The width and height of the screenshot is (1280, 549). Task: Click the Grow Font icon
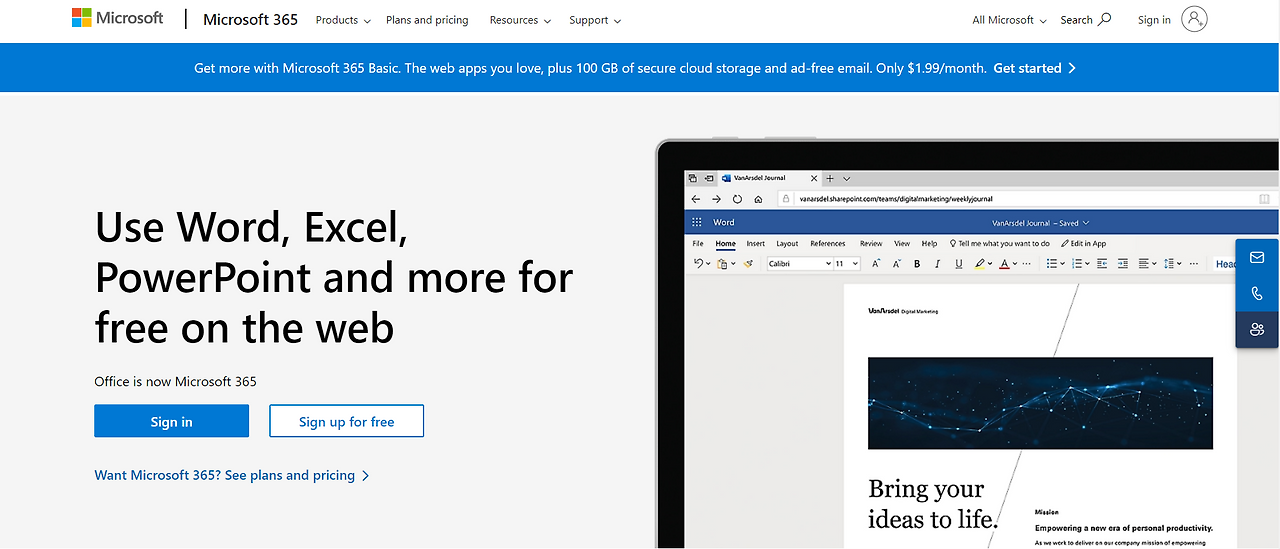876,264
